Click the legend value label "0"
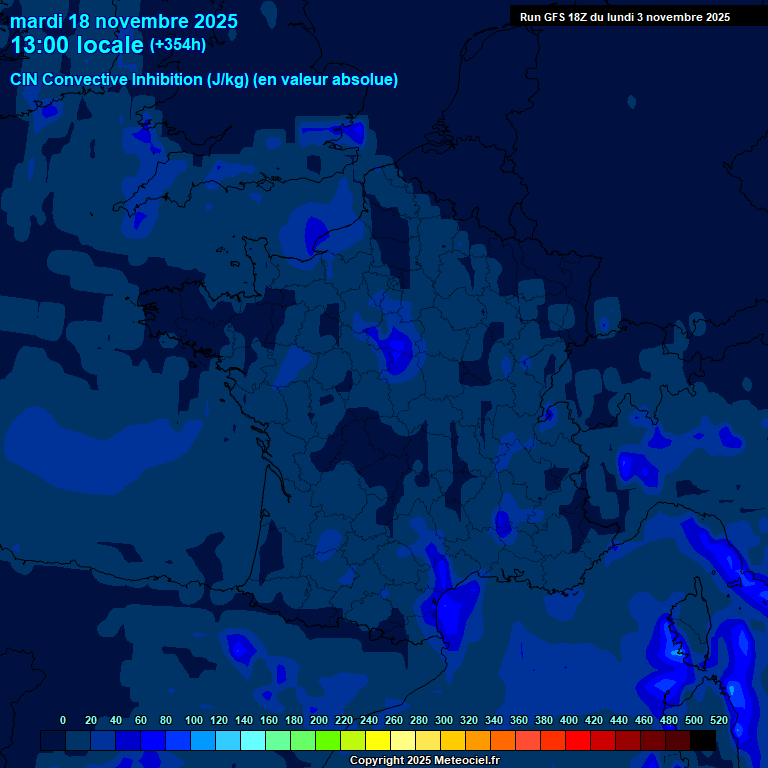 tap(63, 720)
